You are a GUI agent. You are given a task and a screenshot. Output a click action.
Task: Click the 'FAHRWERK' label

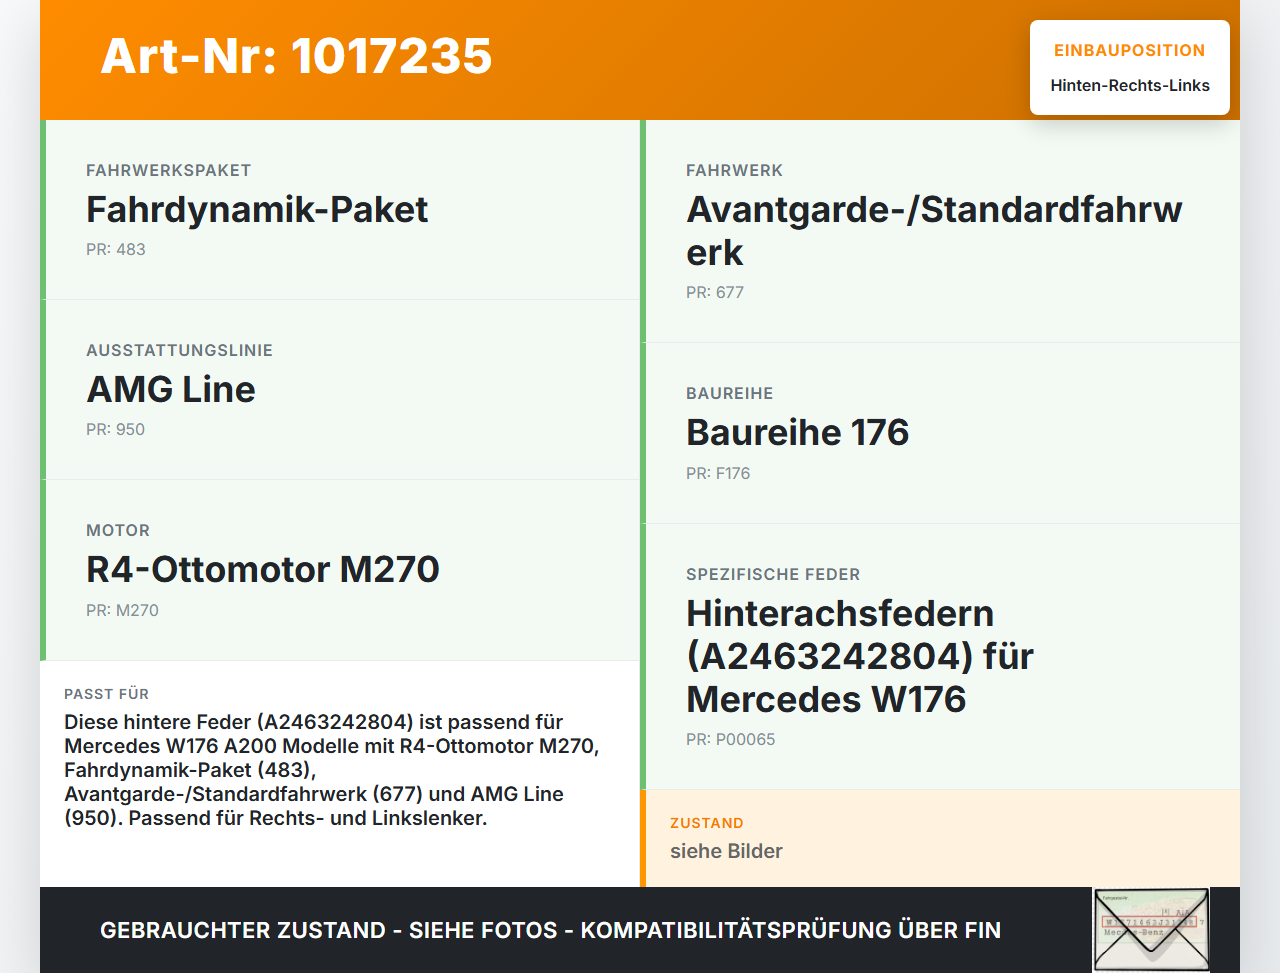tap(735, 171)
